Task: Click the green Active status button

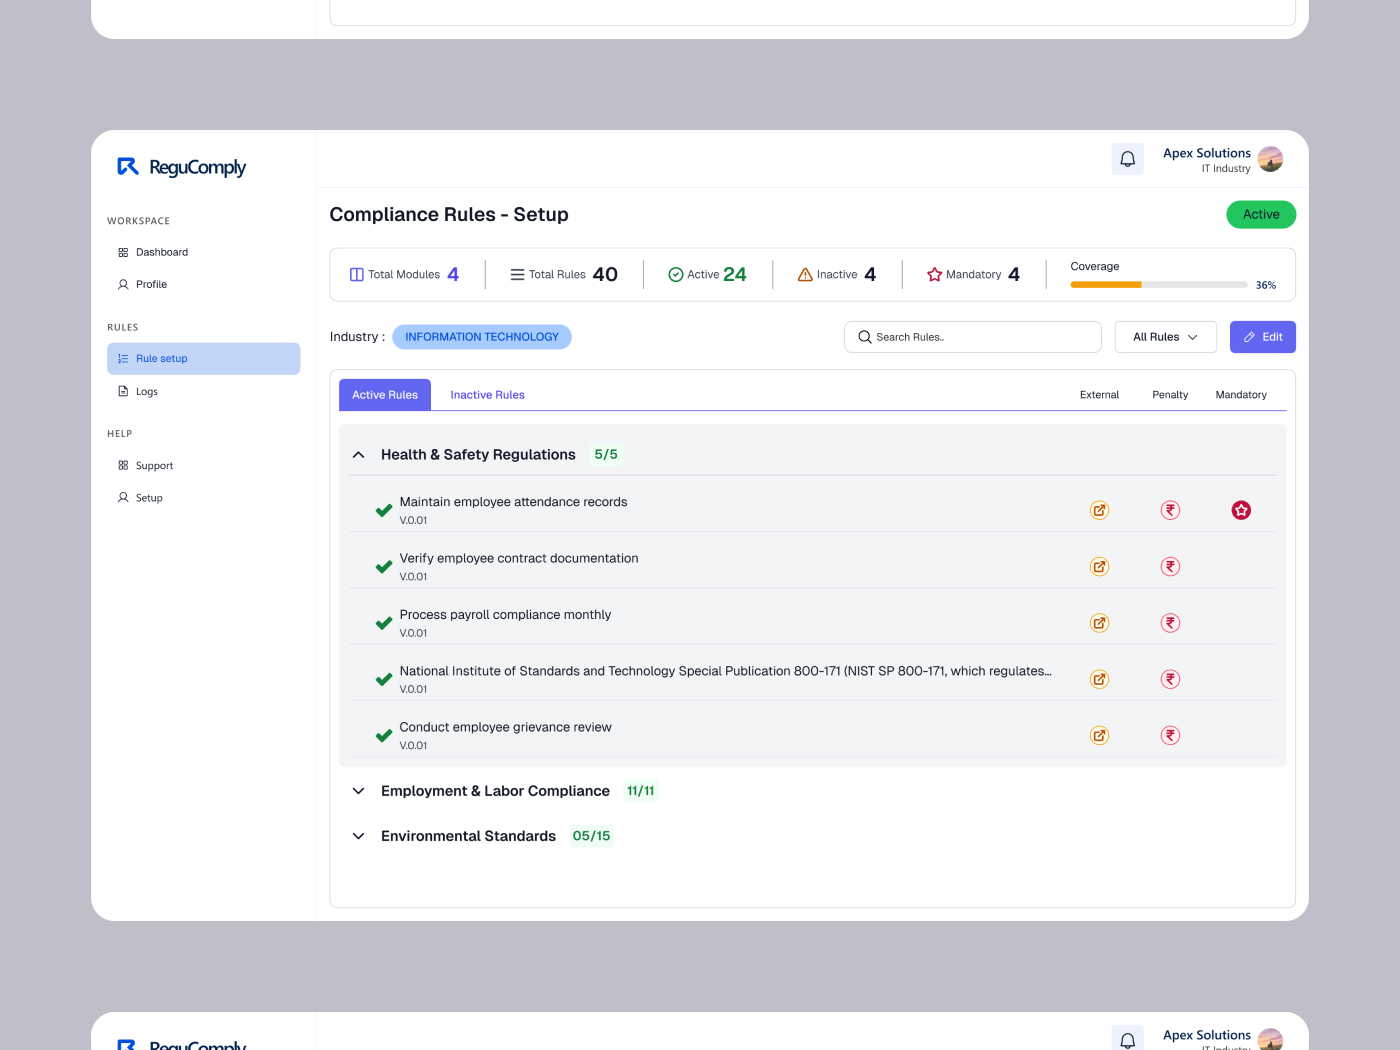Action: click(1261, 215)
